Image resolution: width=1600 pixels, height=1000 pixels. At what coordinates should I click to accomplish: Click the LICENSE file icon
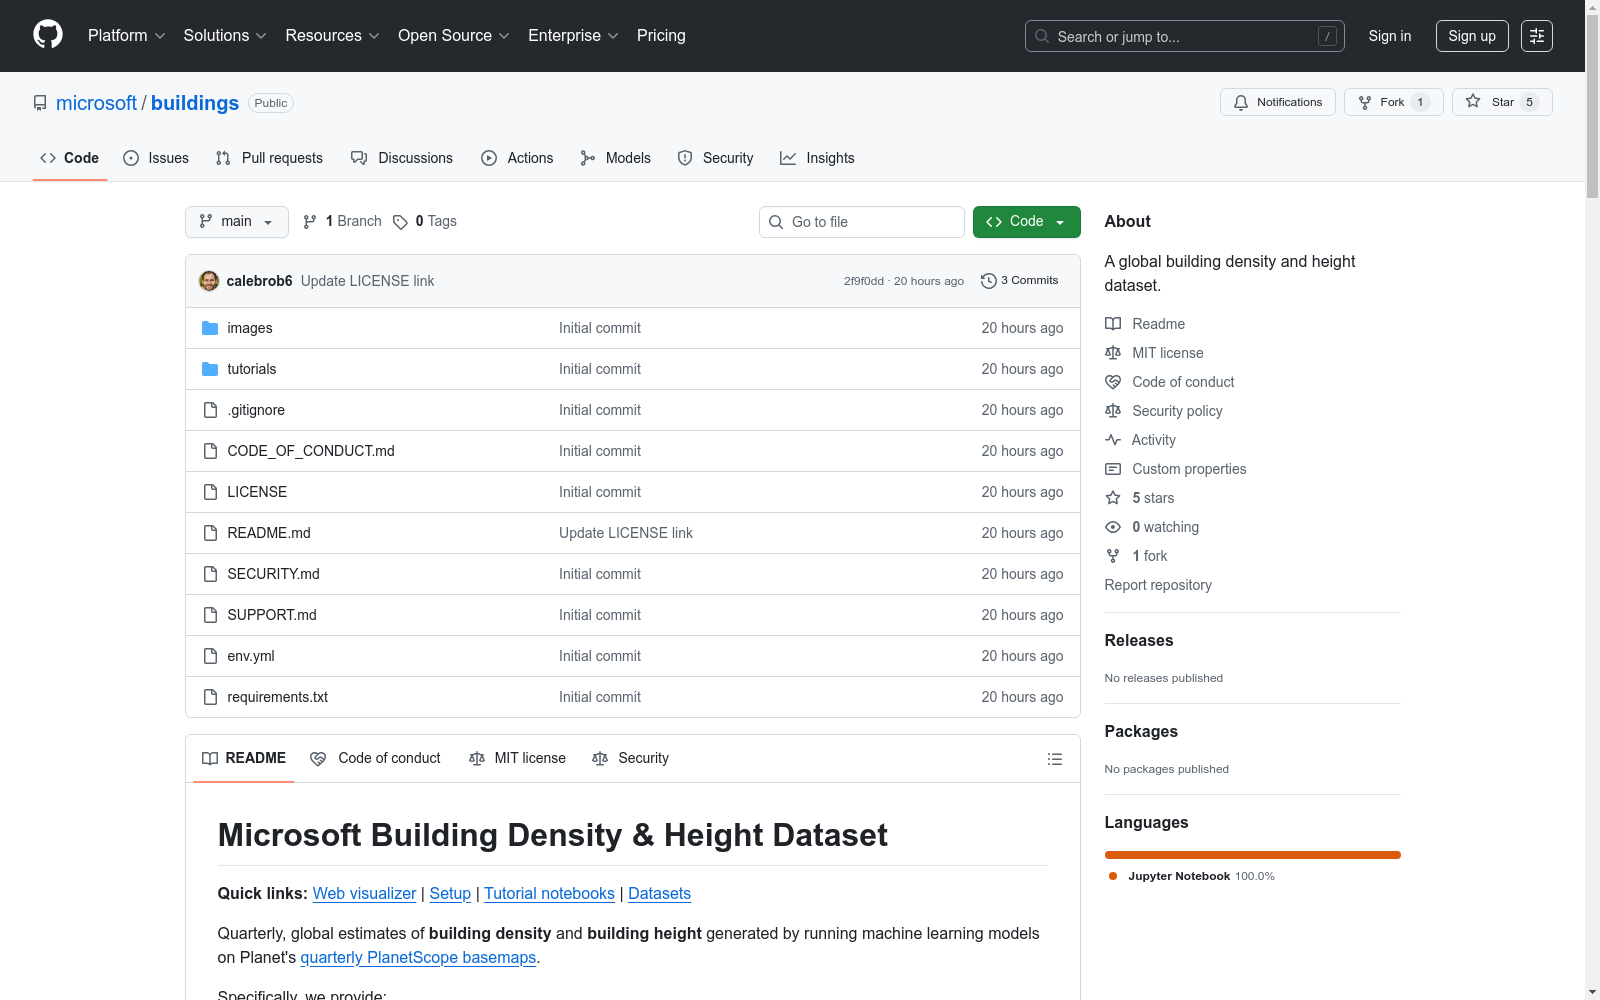[x=210, y=492]
